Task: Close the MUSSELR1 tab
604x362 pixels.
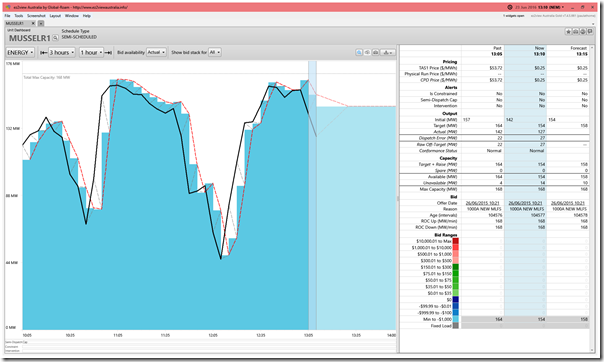Action: [33, 23]
